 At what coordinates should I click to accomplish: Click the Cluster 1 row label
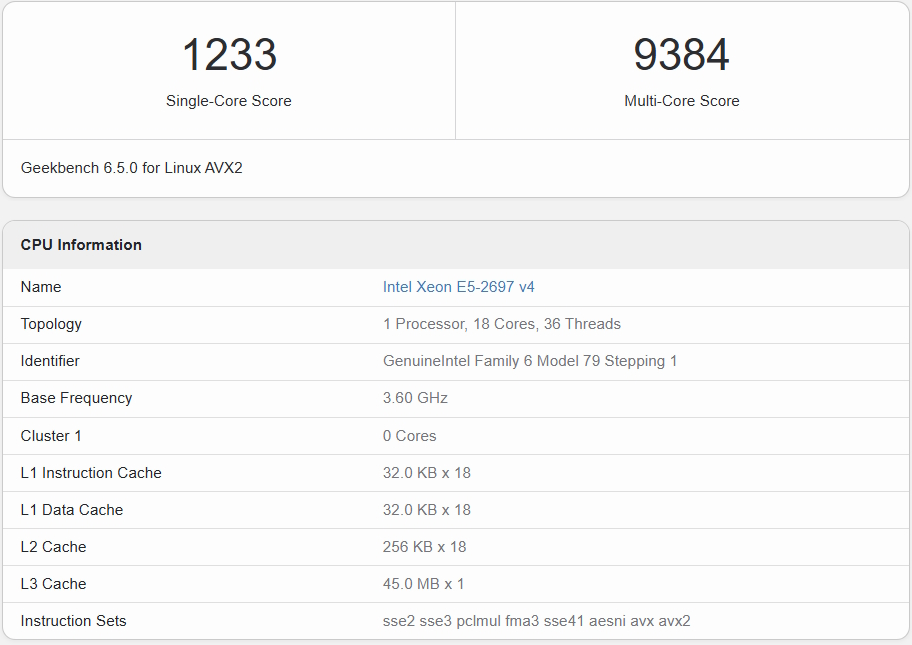click(x=51, y=436)
